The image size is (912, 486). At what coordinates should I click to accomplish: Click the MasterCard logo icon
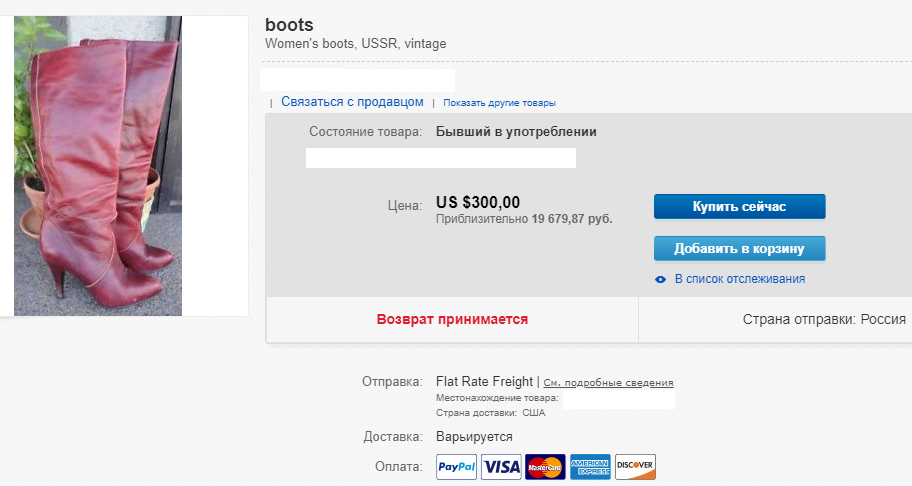coord(545,467)
